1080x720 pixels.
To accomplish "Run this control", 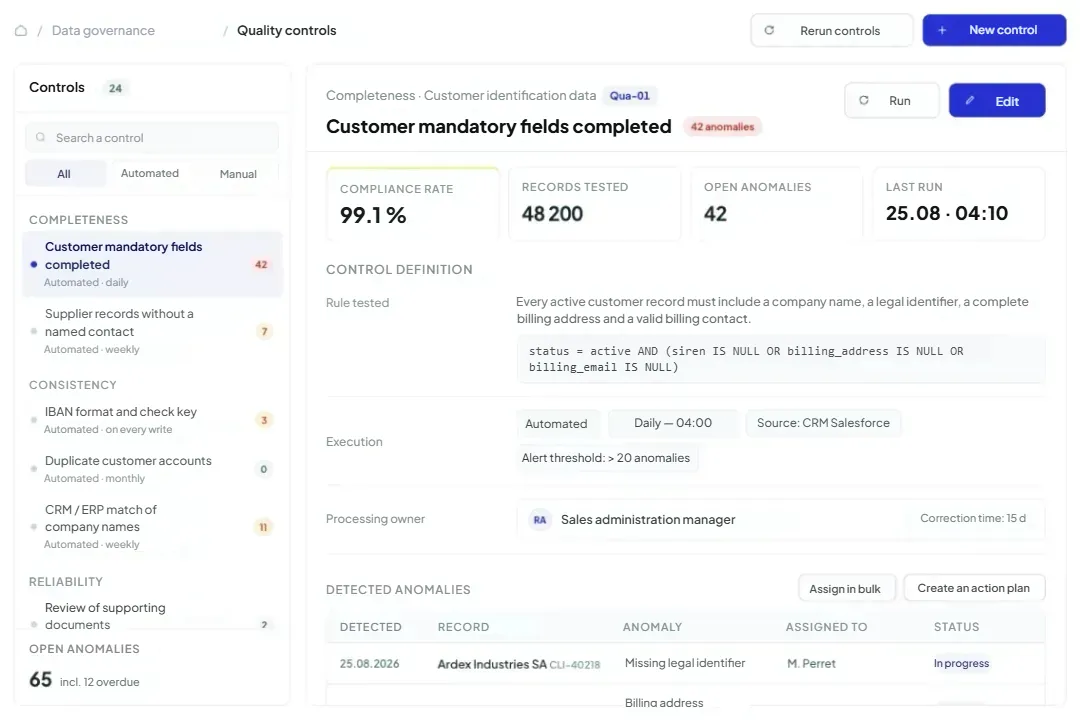I will tap(891, 101).
